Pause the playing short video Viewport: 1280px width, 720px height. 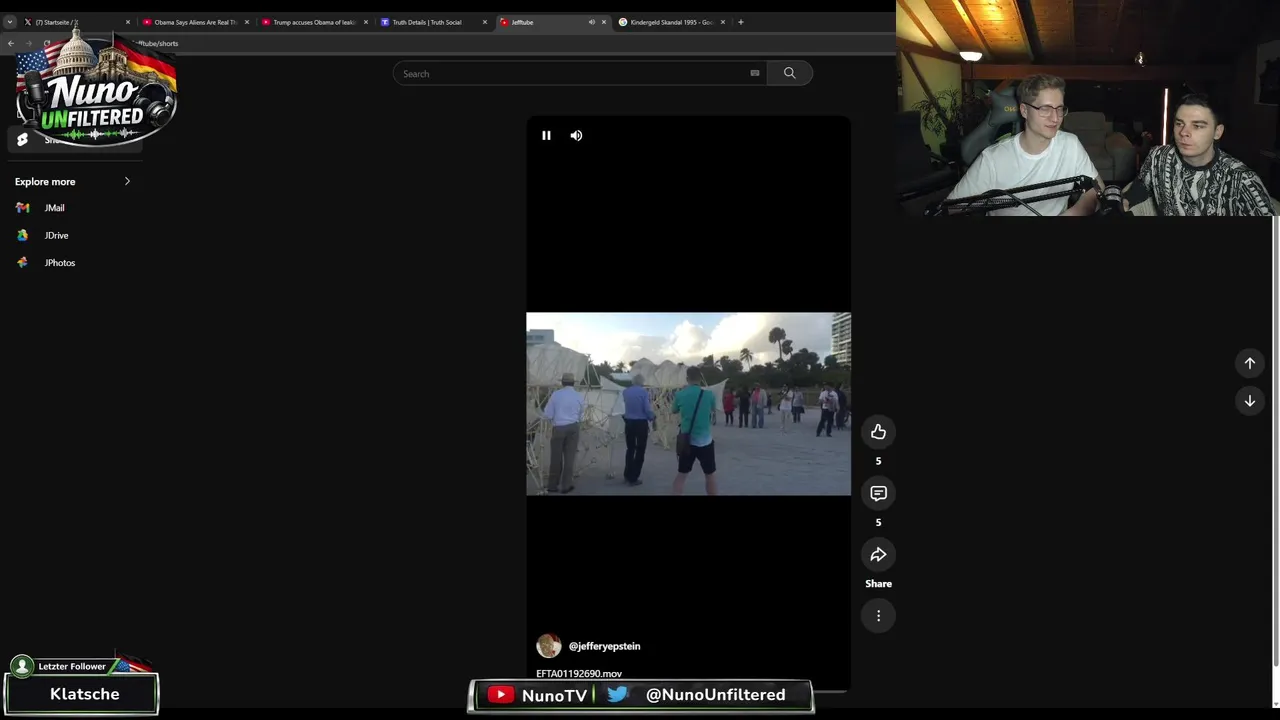click(546, 135)
